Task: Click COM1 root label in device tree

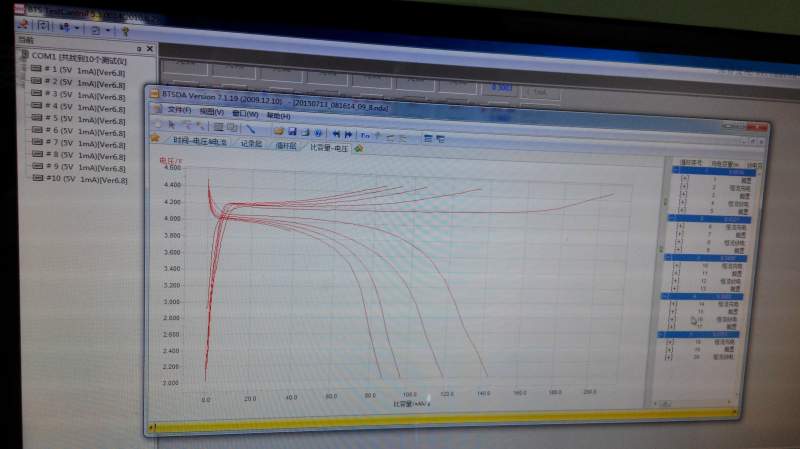Action: 79,58
